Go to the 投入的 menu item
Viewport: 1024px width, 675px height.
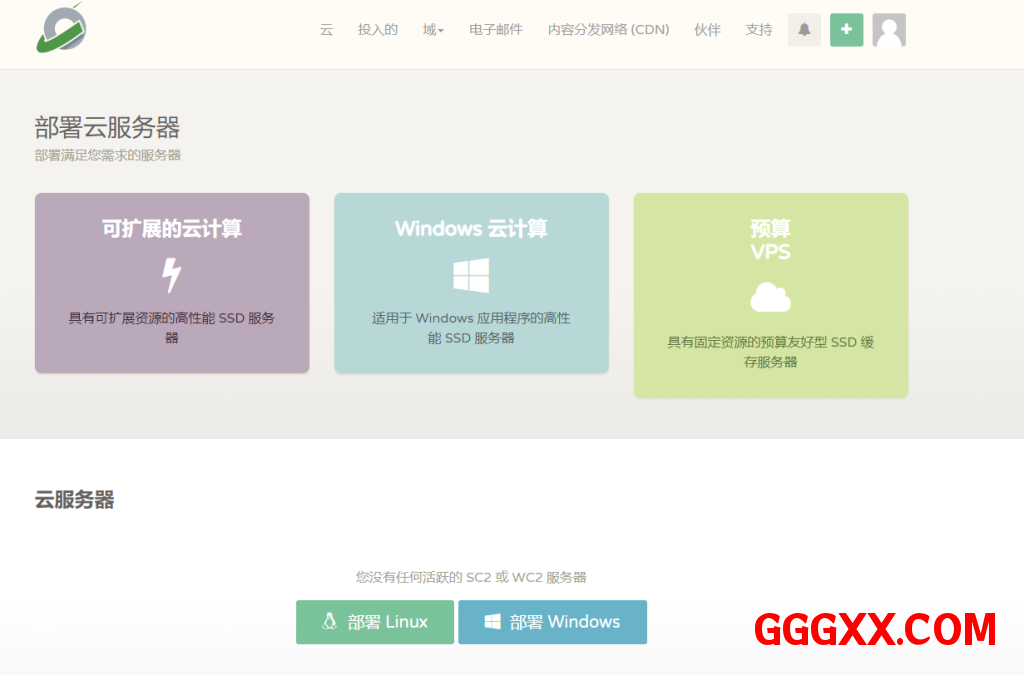pos(378,30)
